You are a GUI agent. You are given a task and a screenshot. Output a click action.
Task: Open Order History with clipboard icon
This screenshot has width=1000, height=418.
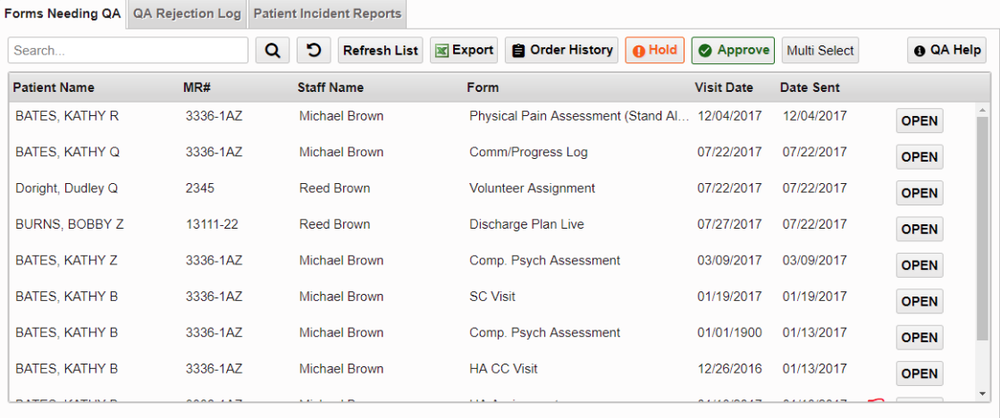point(562,50)
